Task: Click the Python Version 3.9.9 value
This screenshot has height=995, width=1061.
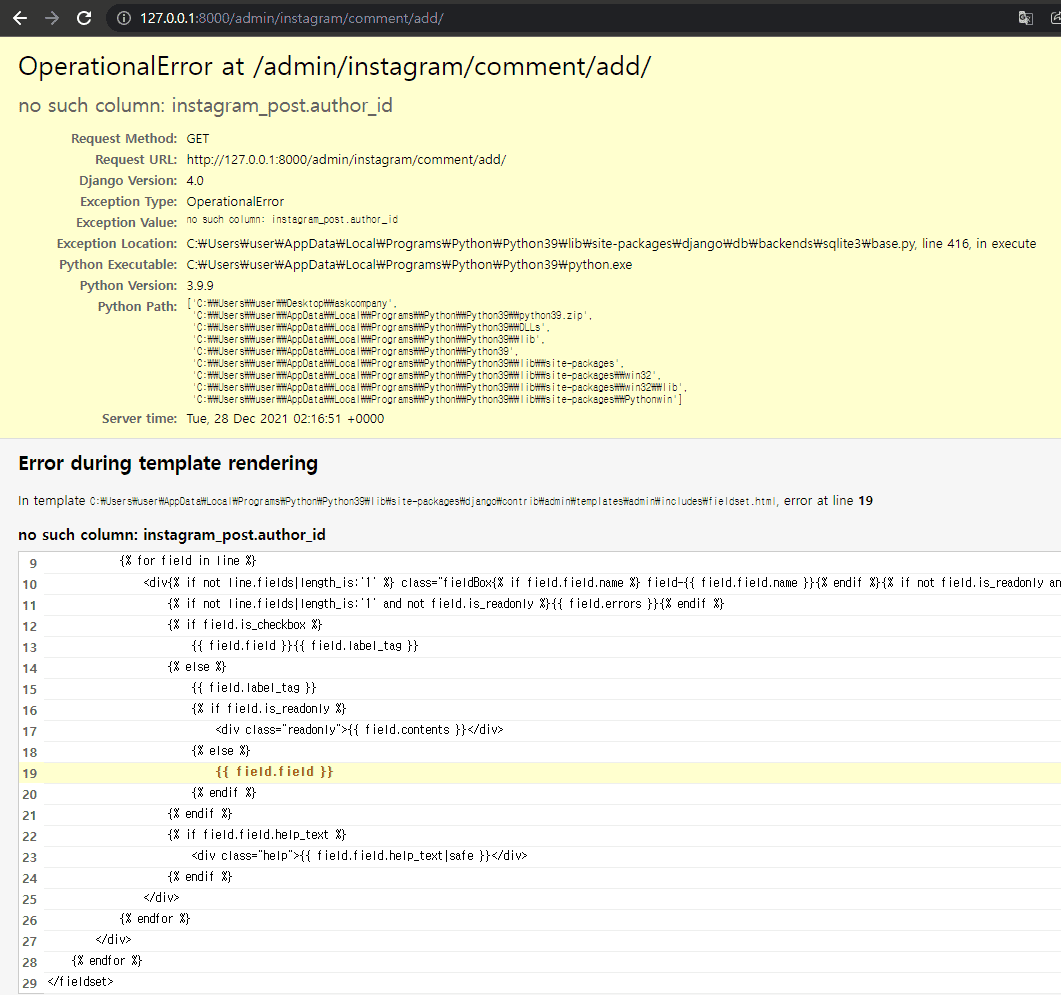Action: pos(200,286)
